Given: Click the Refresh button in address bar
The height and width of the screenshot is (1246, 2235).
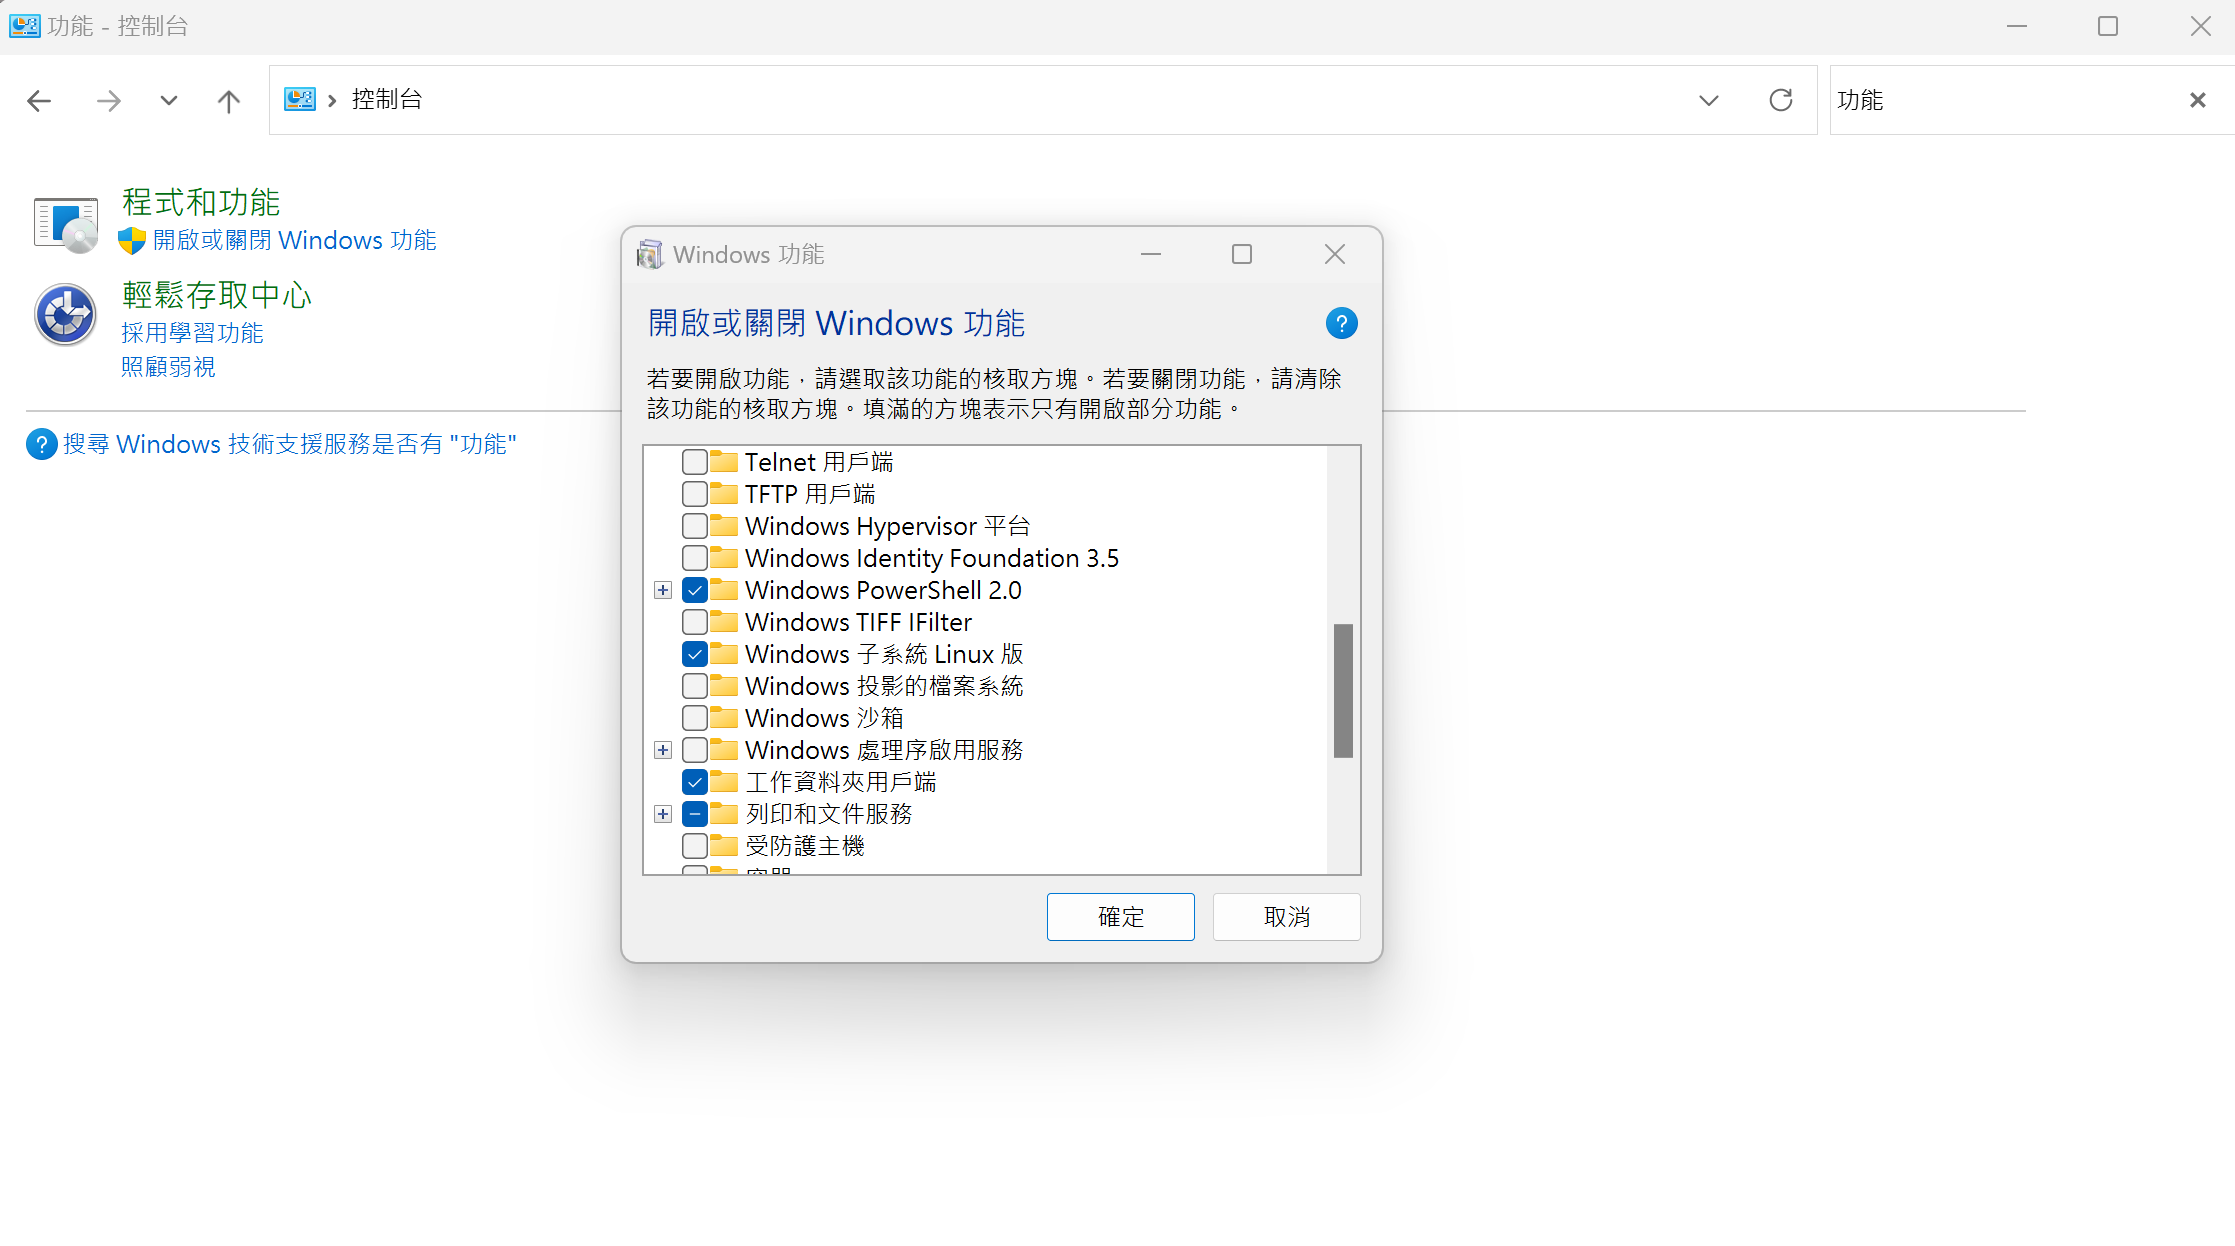Looking at the screenshot, I should pos(1781,100).
